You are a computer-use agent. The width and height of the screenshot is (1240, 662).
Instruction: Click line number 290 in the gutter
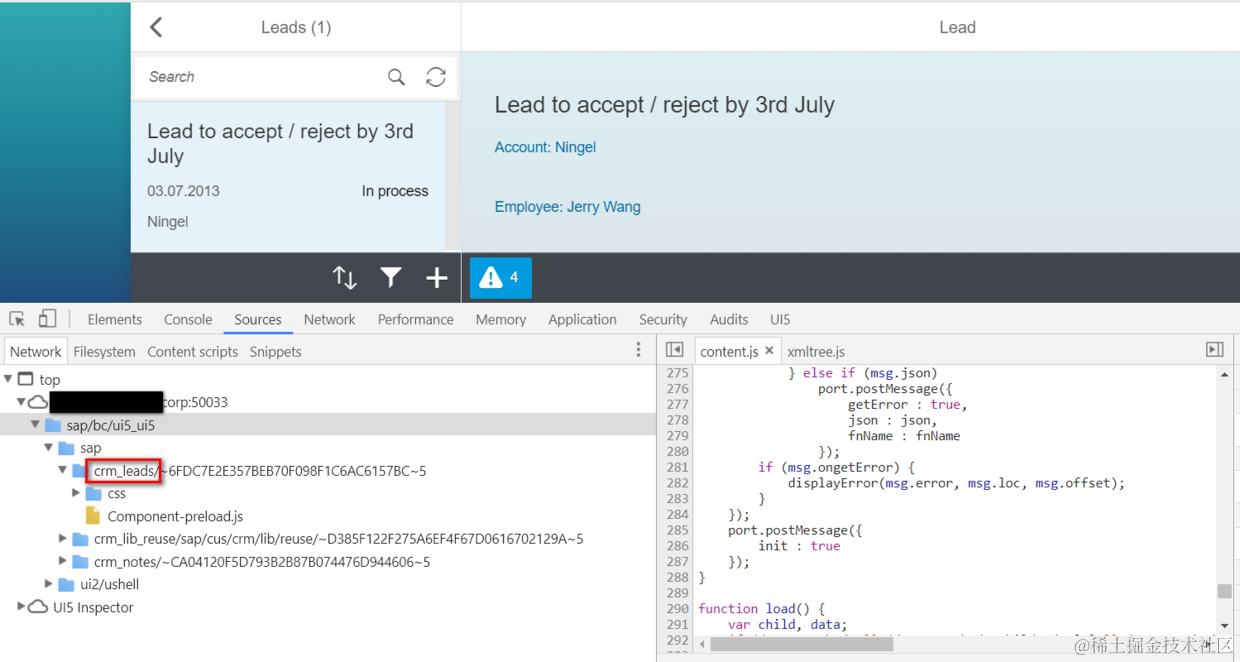(x=677, y=608)
